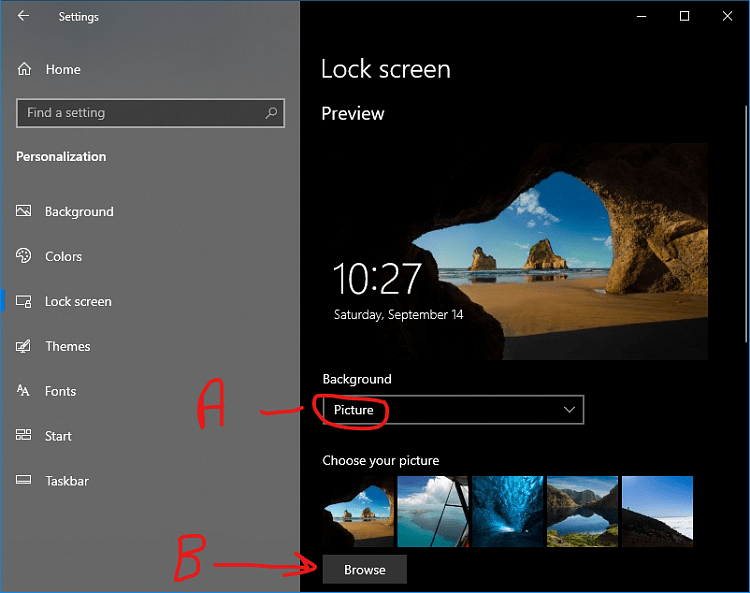Open Background personalization page
Image resolution: width=750 pixels, height=593 pixels.
coord(79,211)
